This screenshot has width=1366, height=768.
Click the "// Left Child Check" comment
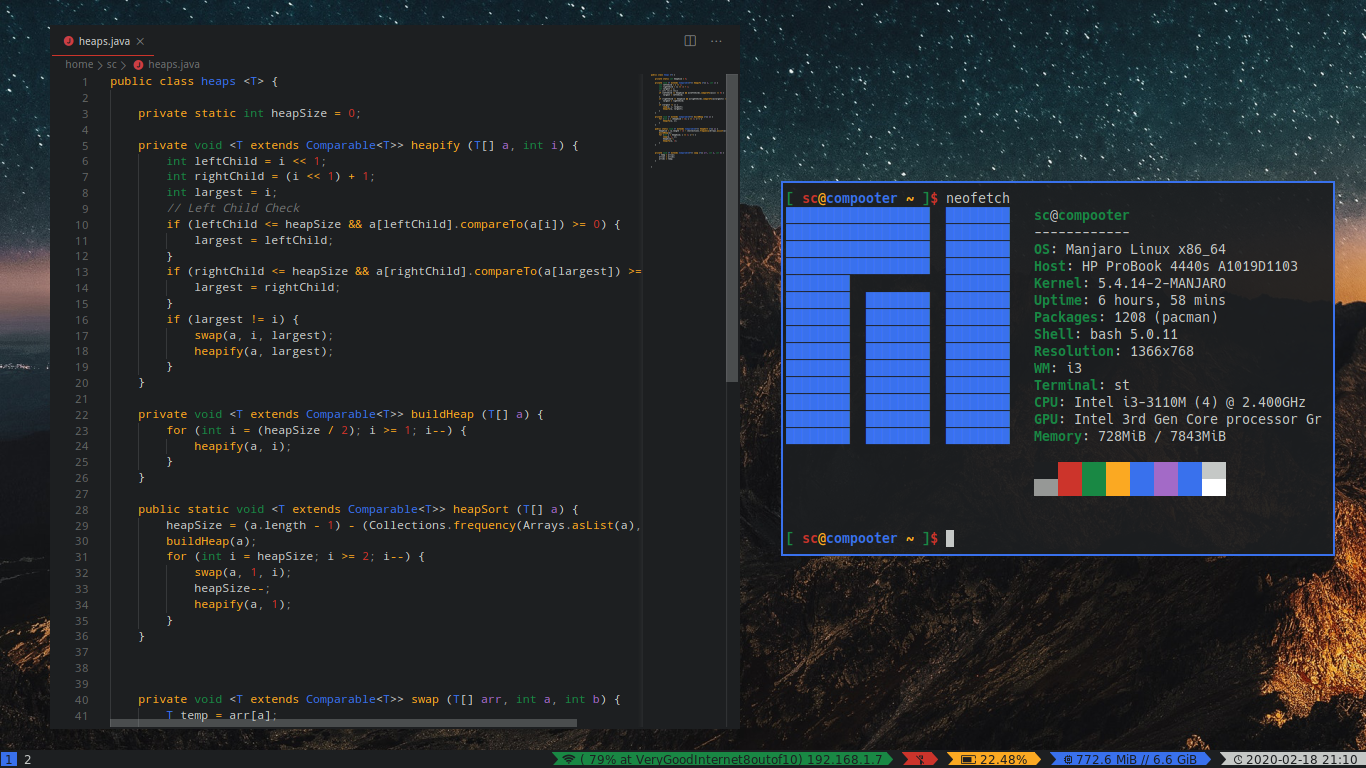[x=233, y=208]
